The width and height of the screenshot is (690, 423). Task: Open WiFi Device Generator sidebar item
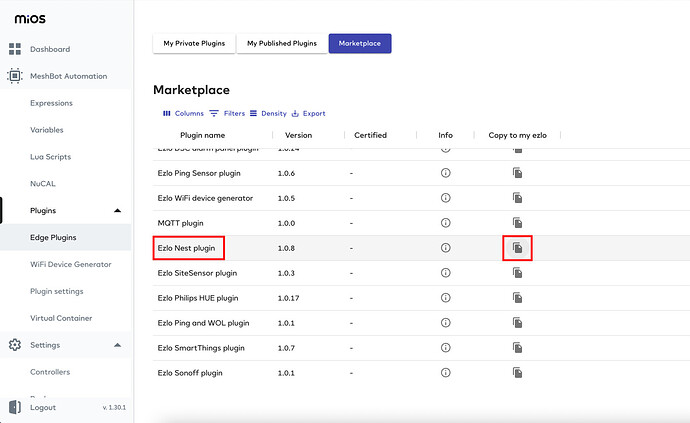(x=71, y=264)
